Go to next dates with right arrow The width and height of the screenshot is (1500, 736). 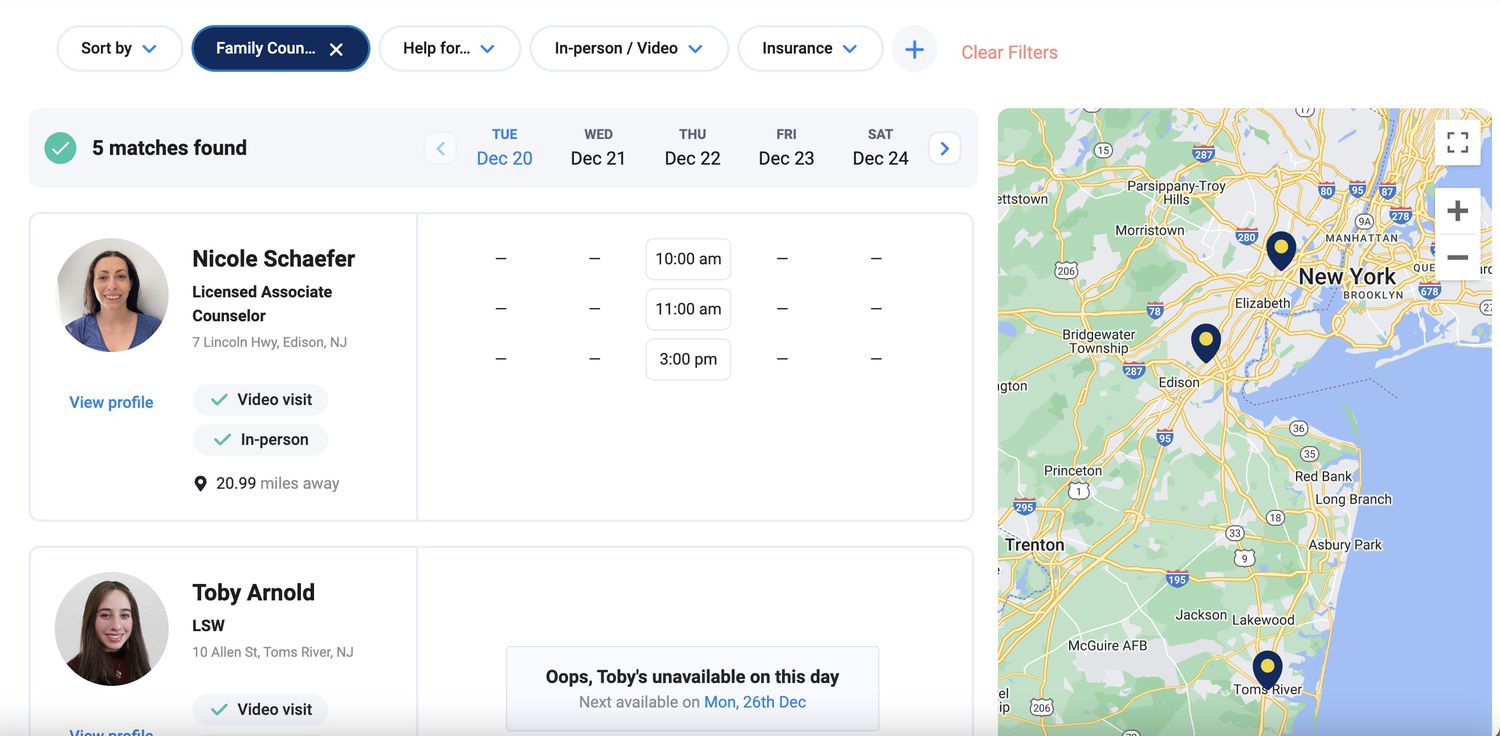pyautogui.click(x=944, y=148)
